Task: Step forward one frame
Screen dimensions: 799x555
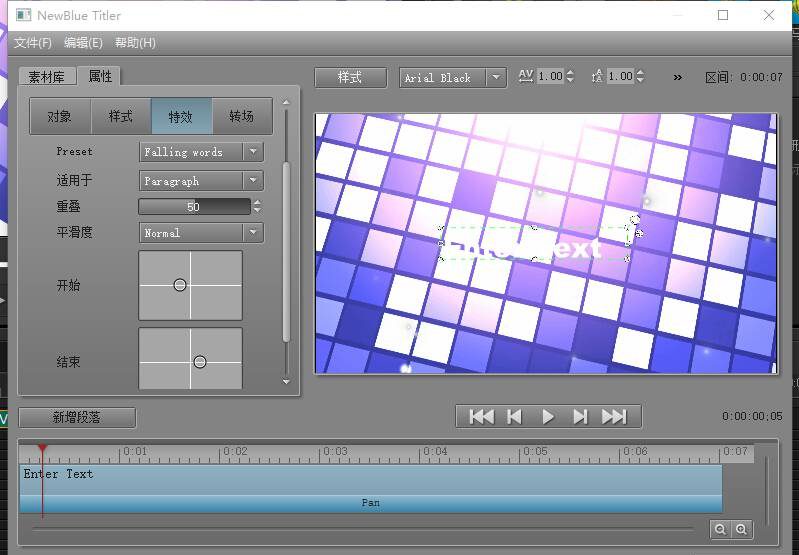Action: click(x=580, y=417)
